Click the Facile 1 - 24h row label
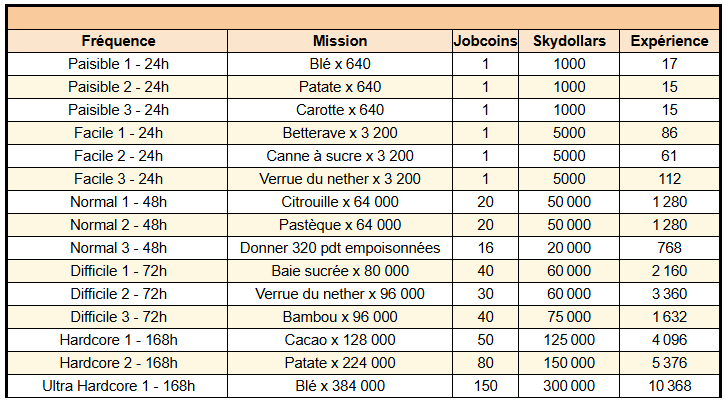 pyautogui.click(x=118, y=133)
